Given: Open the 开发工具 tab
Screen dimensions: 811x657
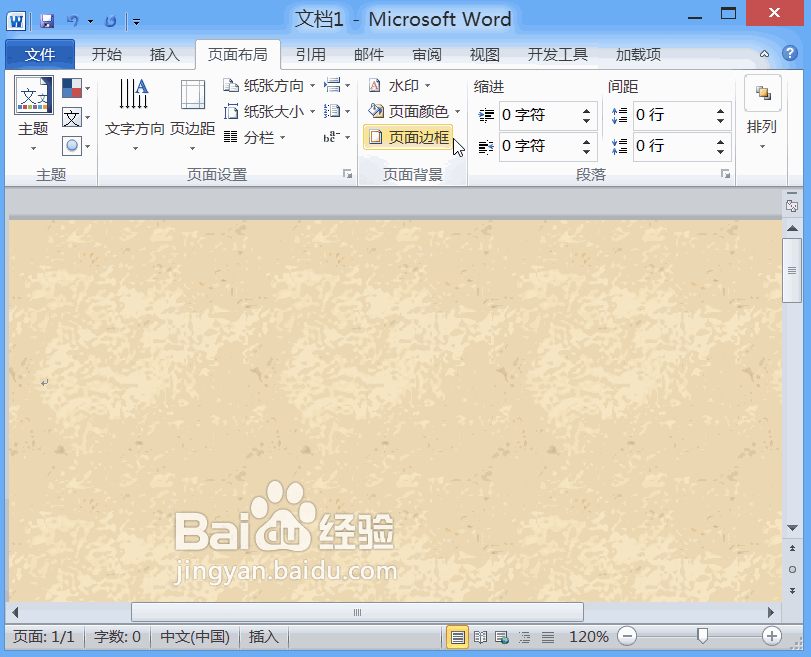Looking at the screenshot, I should click(558, 54).
